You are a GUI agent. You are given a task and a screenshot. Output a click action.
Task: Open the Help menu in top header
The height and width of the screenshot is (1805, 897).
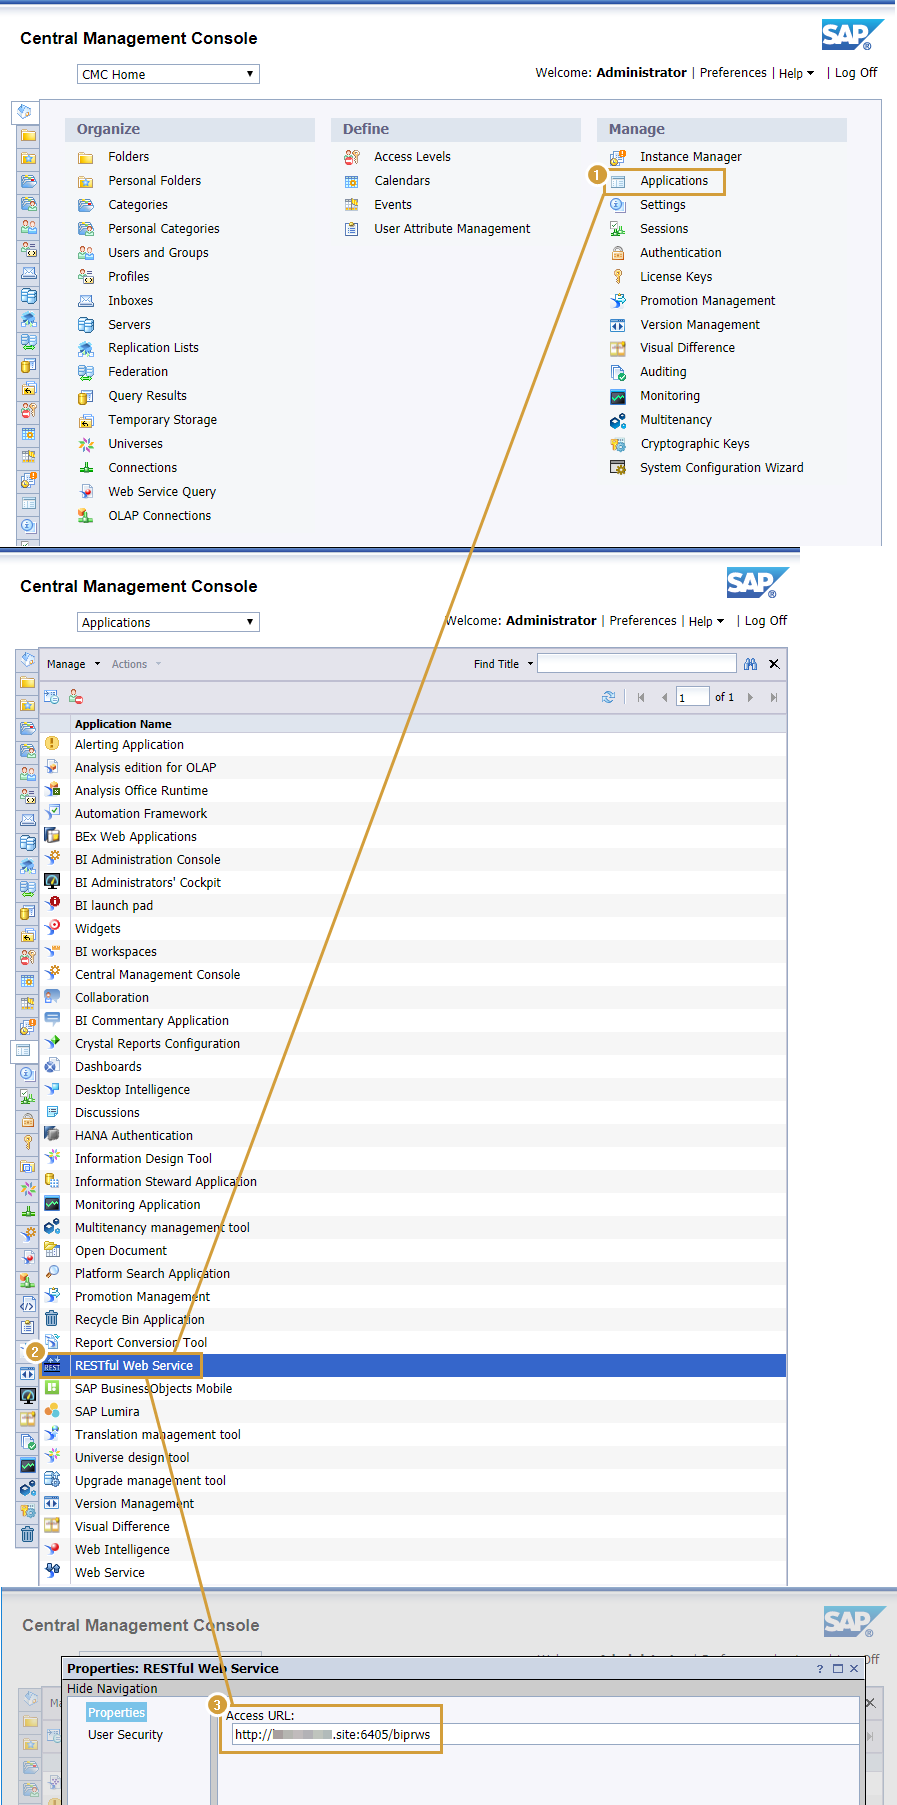click(x=796, y=73)
